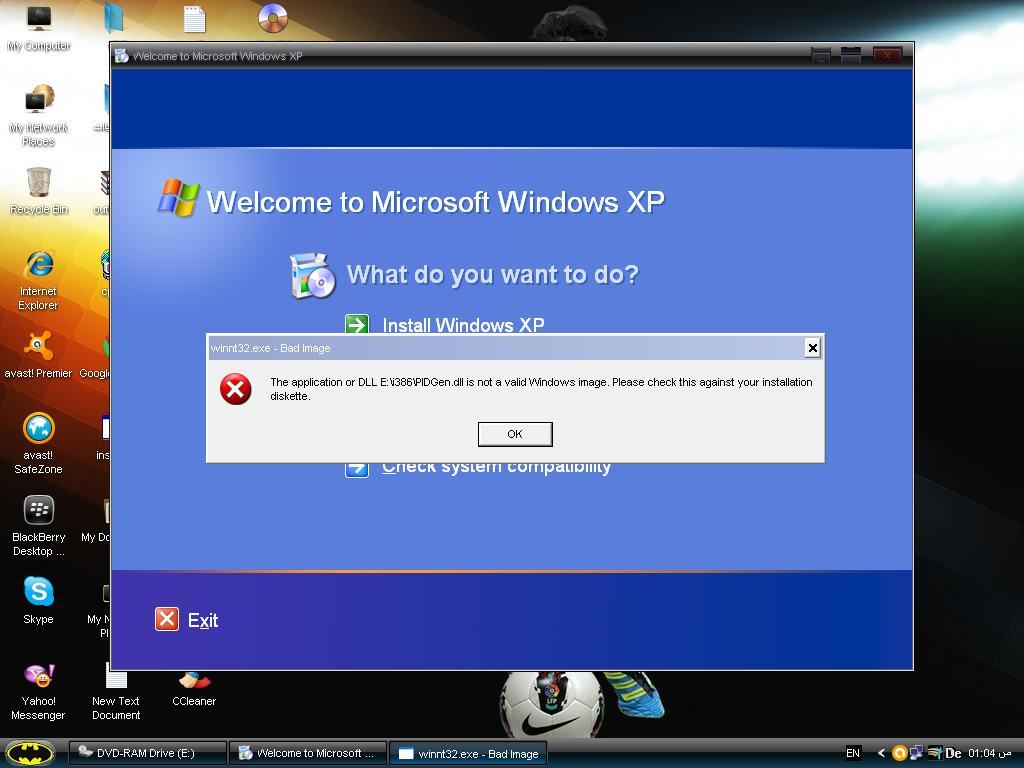Screen dimensions: 1024x768
Task: Close the winnt32.exe Bad Image dialog
Action: point(812,348)
